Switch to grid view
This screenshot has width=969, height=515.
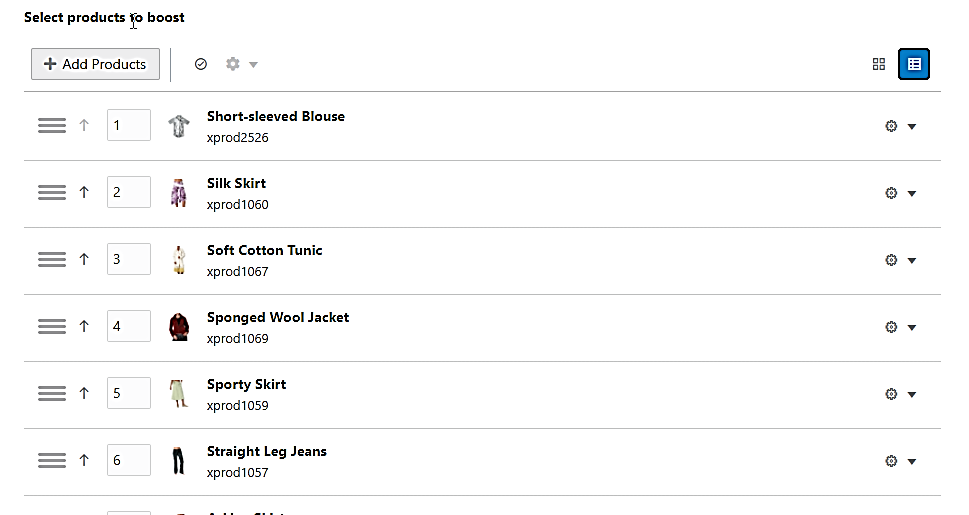point(879,64)
